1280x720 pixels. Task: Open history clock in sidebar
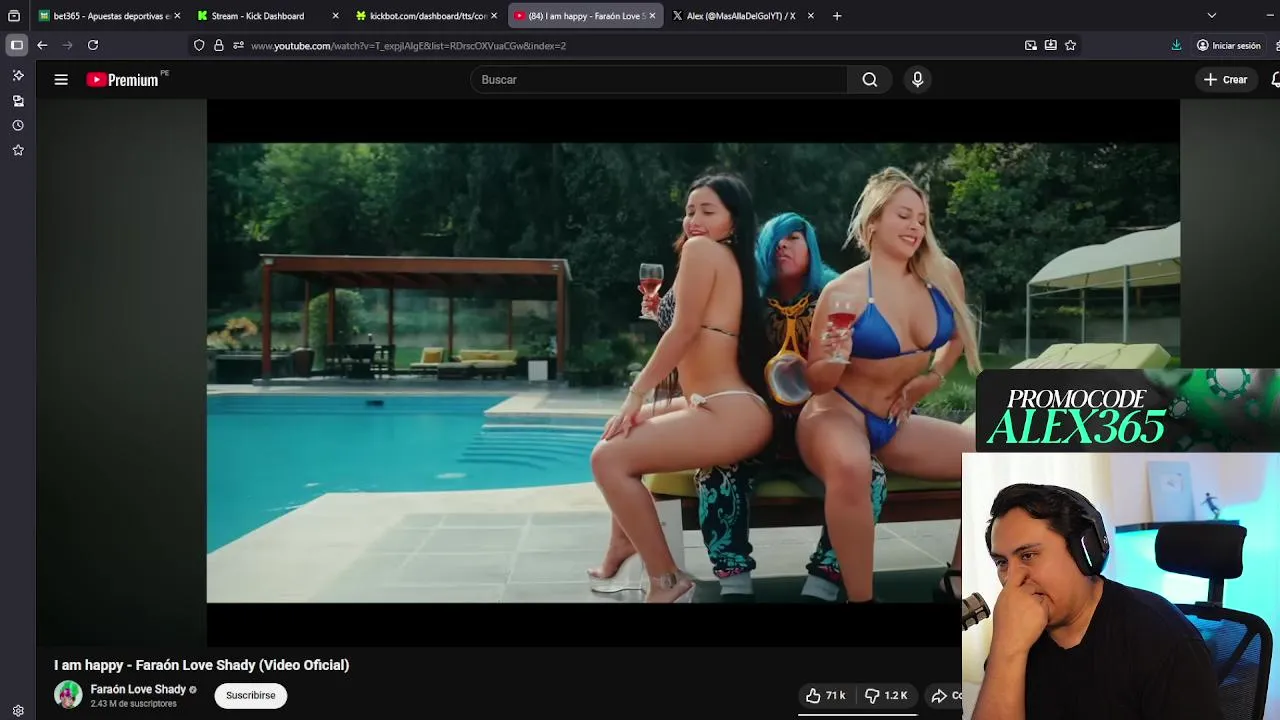point(18,126)
